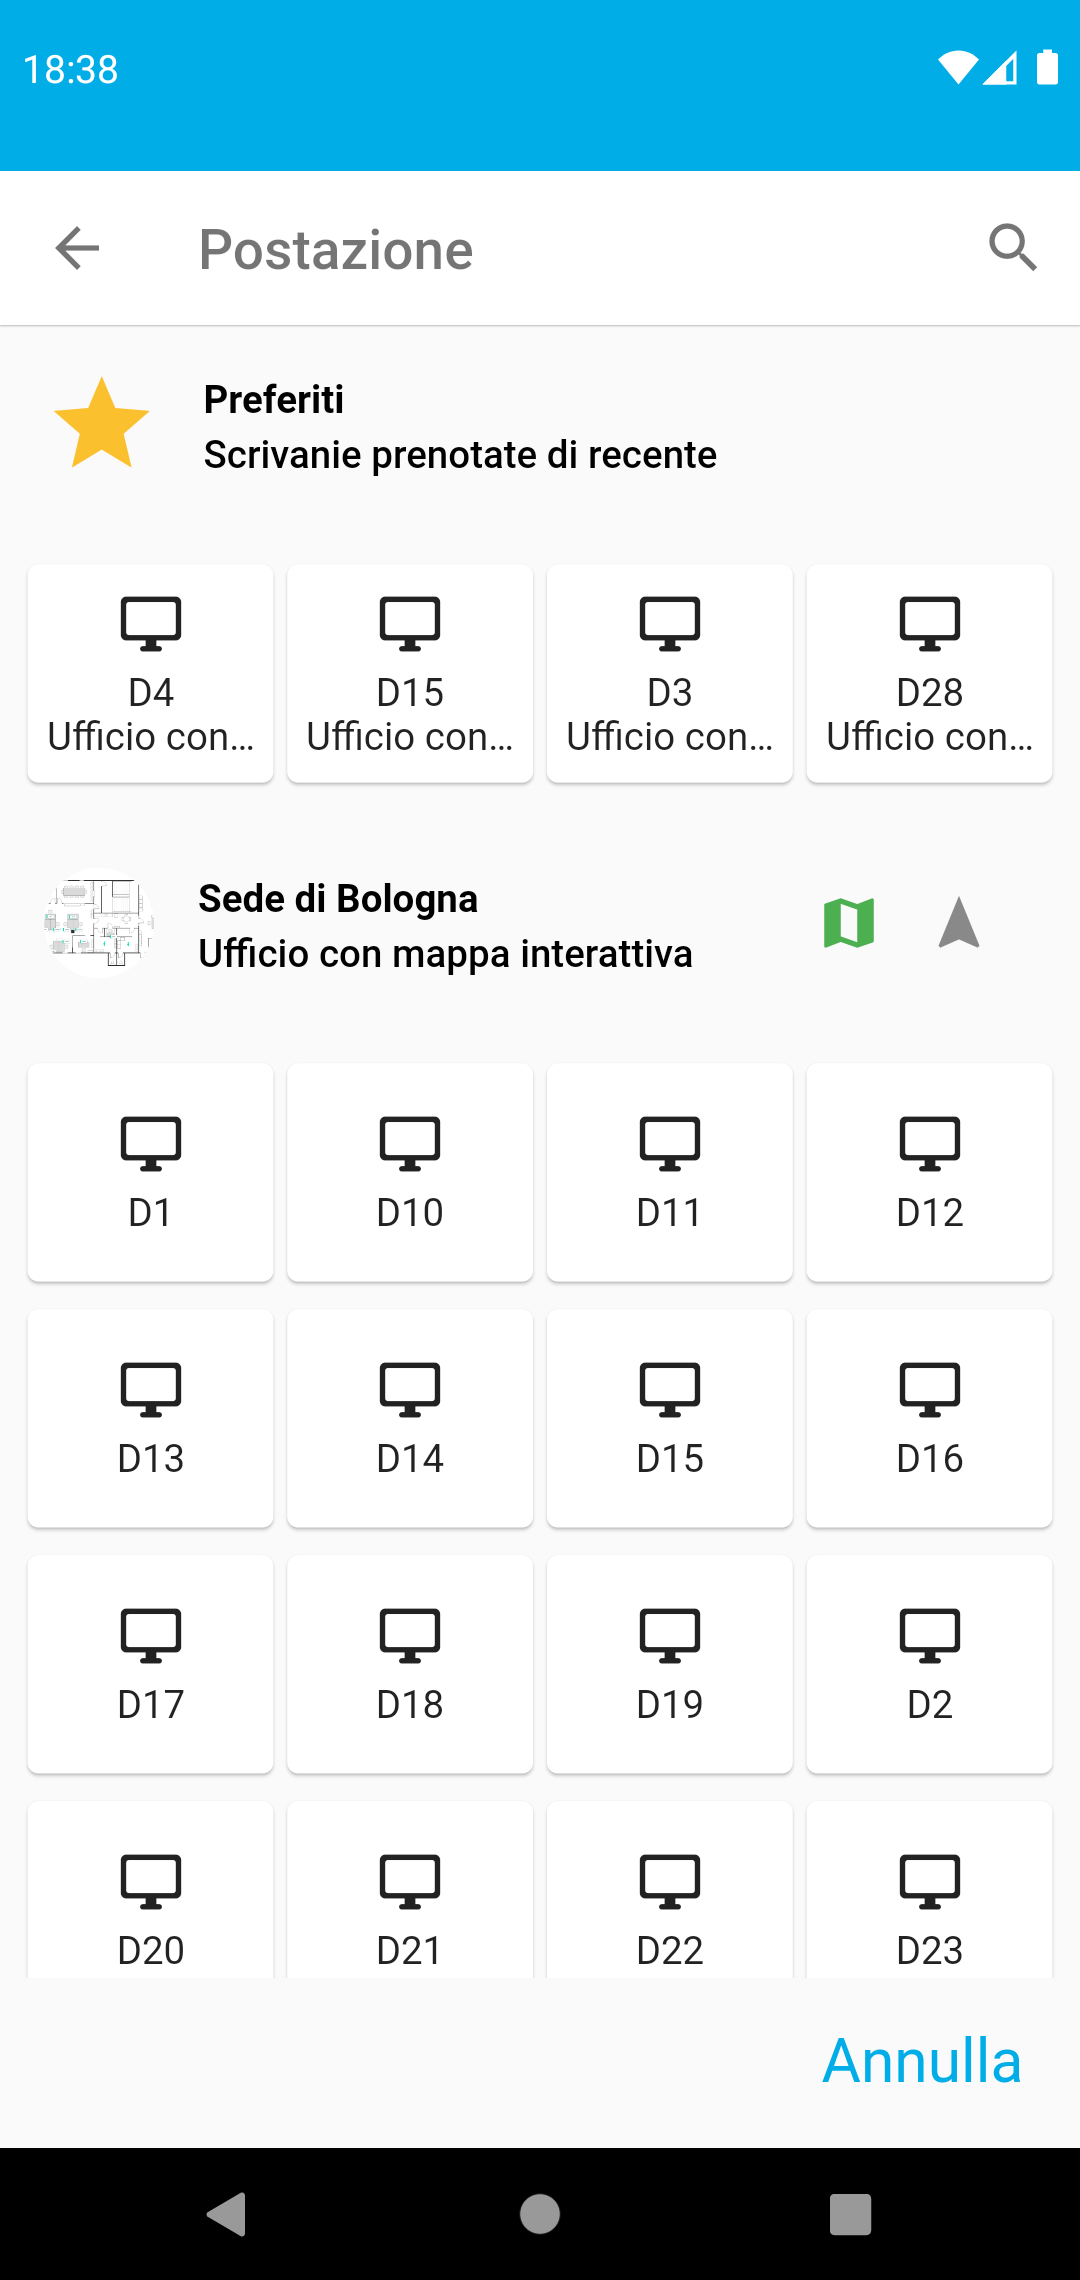Image resolution: width=1080 pixels, height=2280 pixels.
Task: Select desk D18
Action: (410, 1664)
